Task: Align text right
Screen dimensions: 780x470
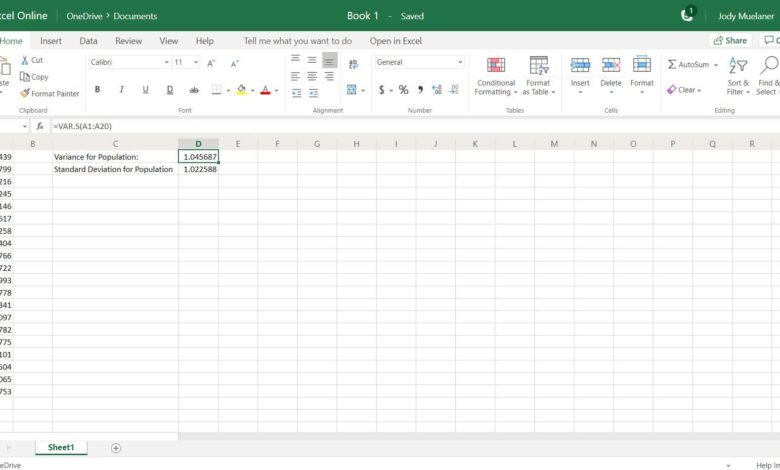Action: point(329,76)
